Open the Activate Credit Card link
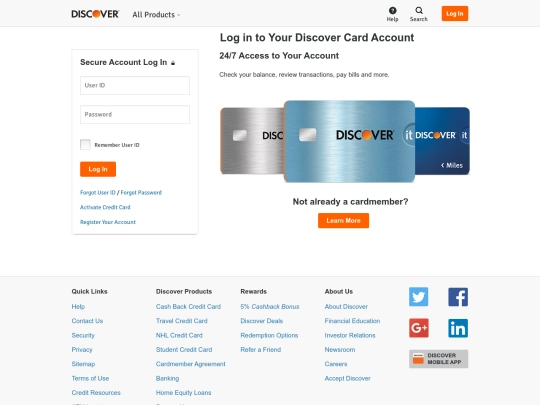The width and height of the screenshot is (540, 405). [105, 207]
